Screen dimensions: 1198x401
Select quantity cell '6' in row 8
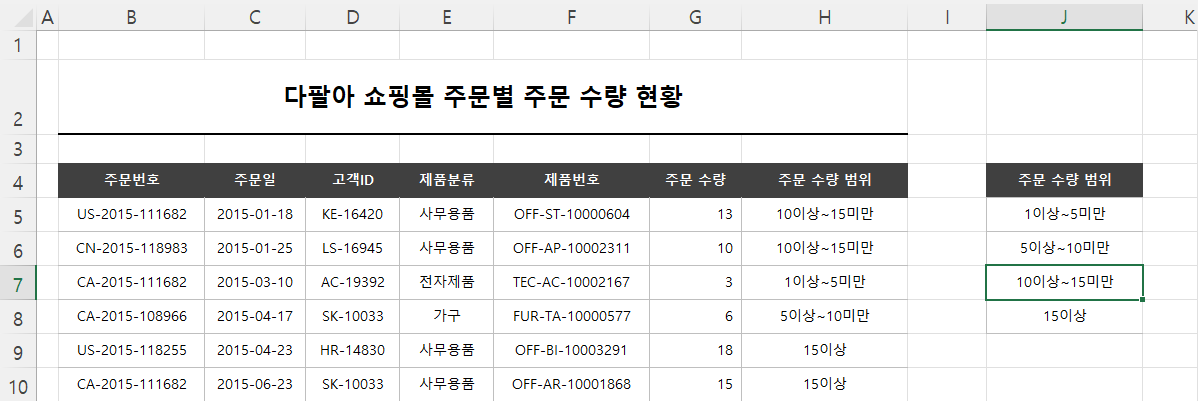(x=695, y=316)
